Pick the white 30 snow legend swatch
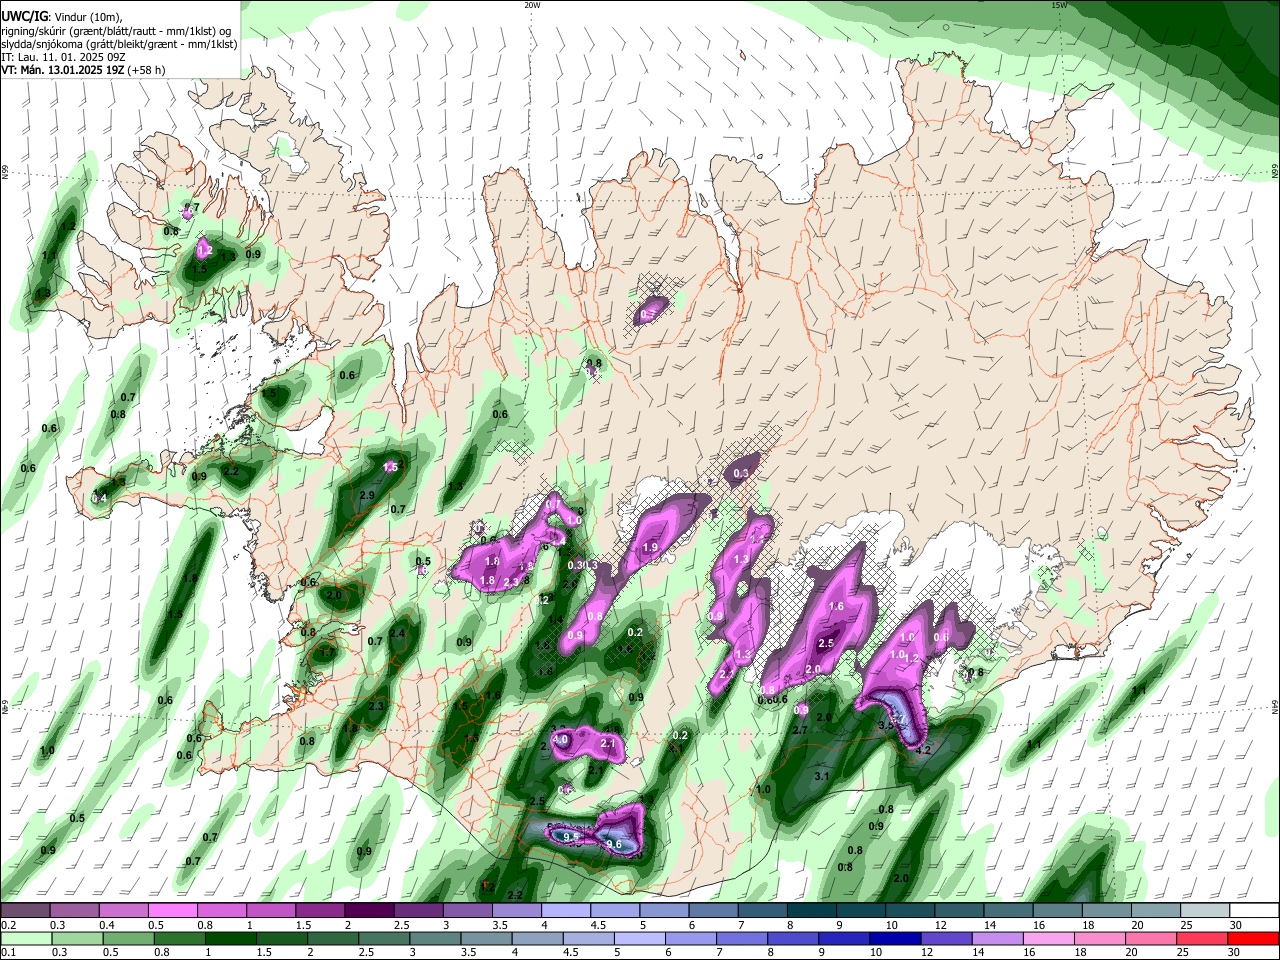 coord(1254,911)
